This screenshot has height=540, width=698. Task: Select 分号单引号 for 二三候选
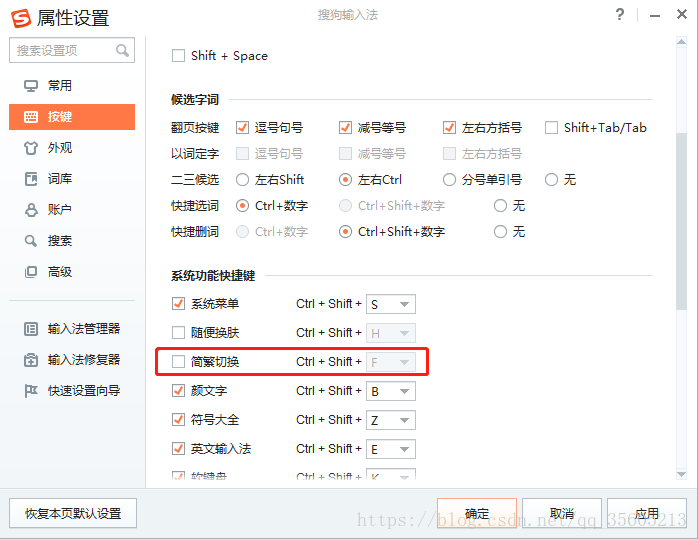pyautogui.click(x=449, y=180)
